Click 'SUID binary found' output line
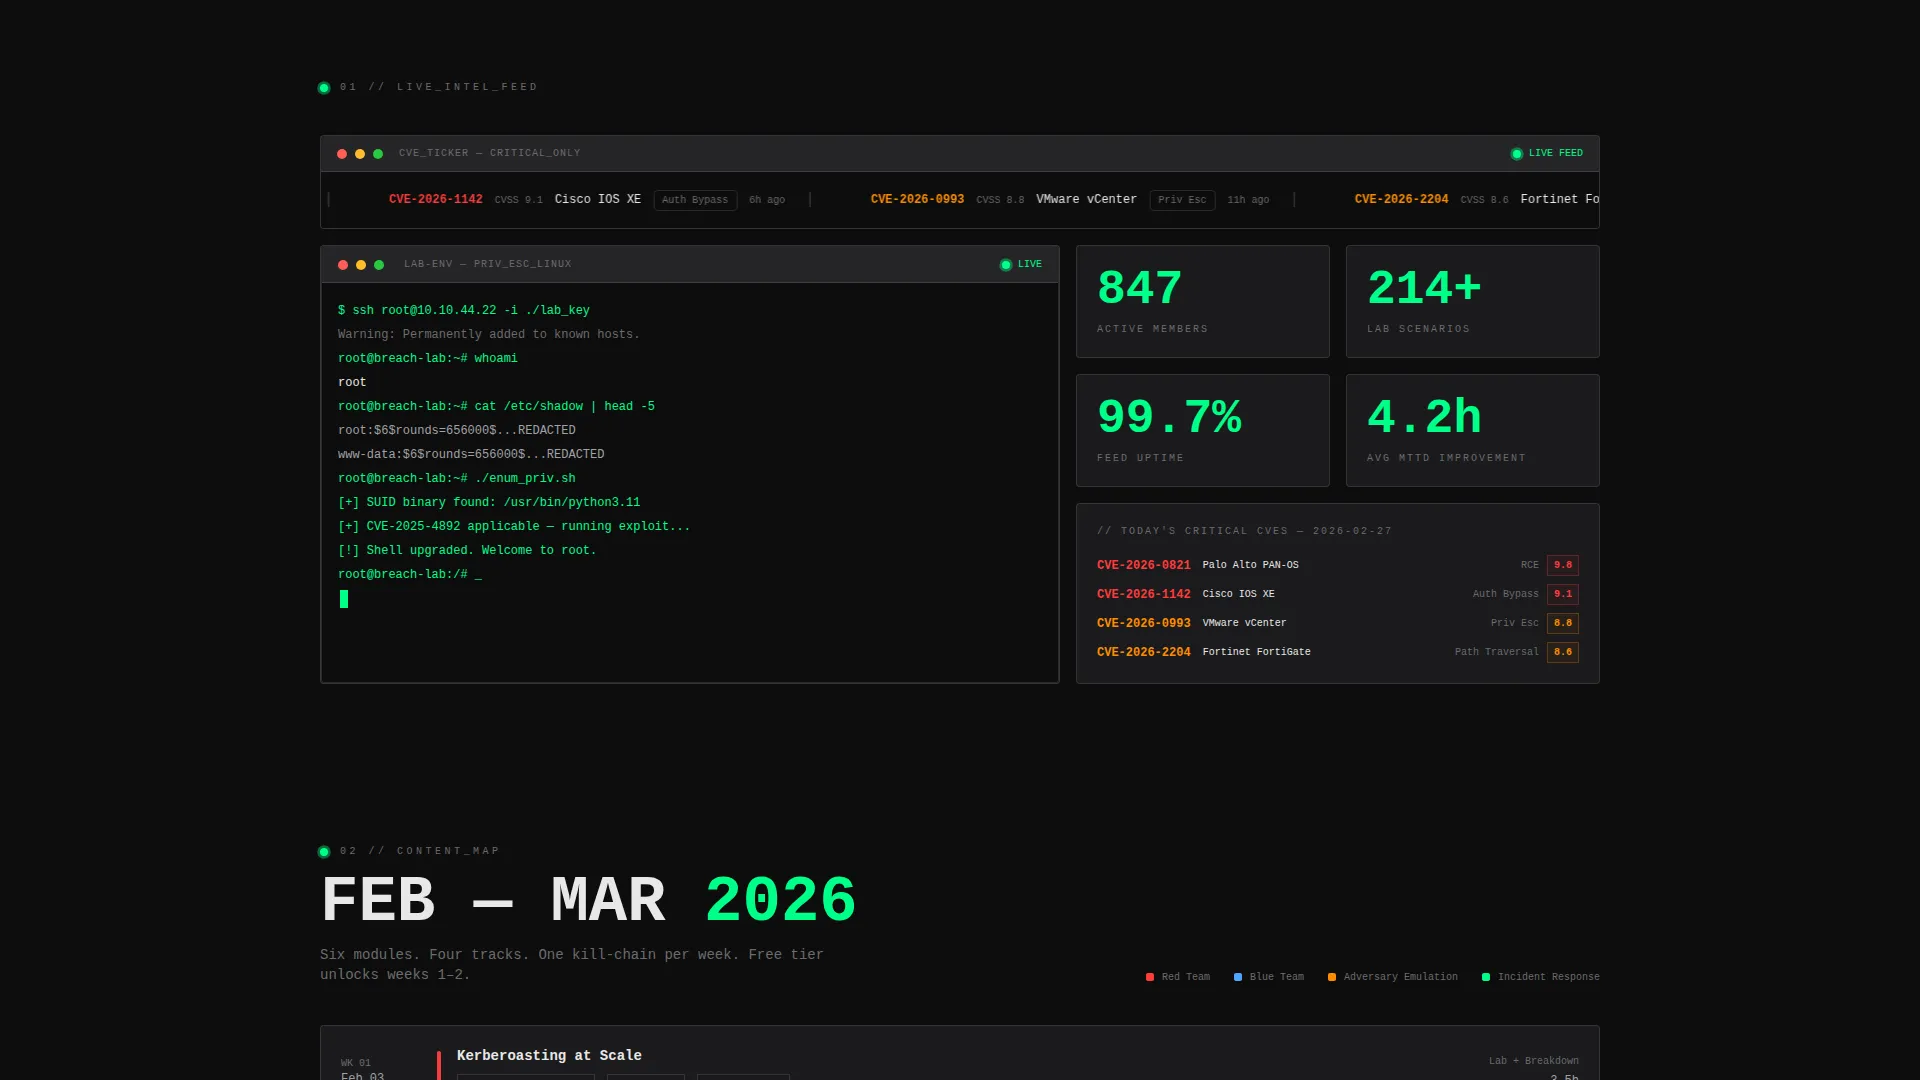Image resolution: width=1920 pixels, height=1080 pixels. tap(489, 502)
